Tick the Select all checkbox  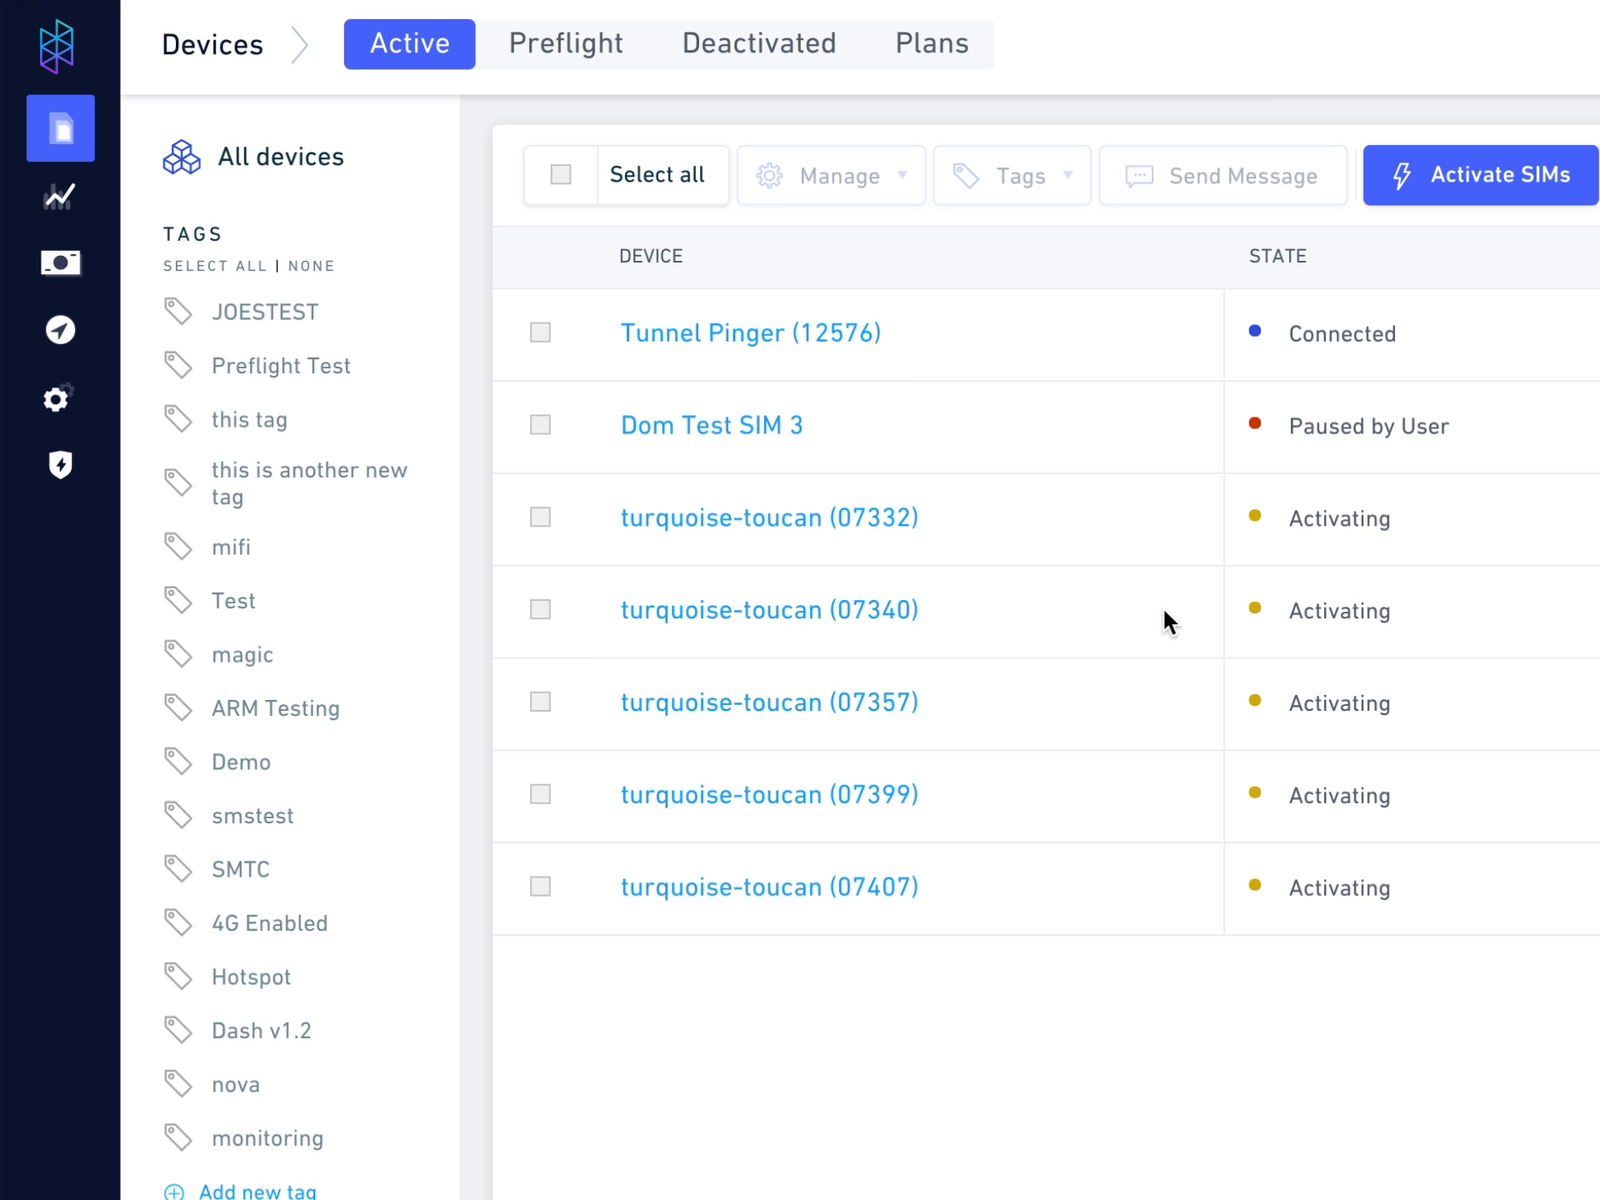pos(561,175)
